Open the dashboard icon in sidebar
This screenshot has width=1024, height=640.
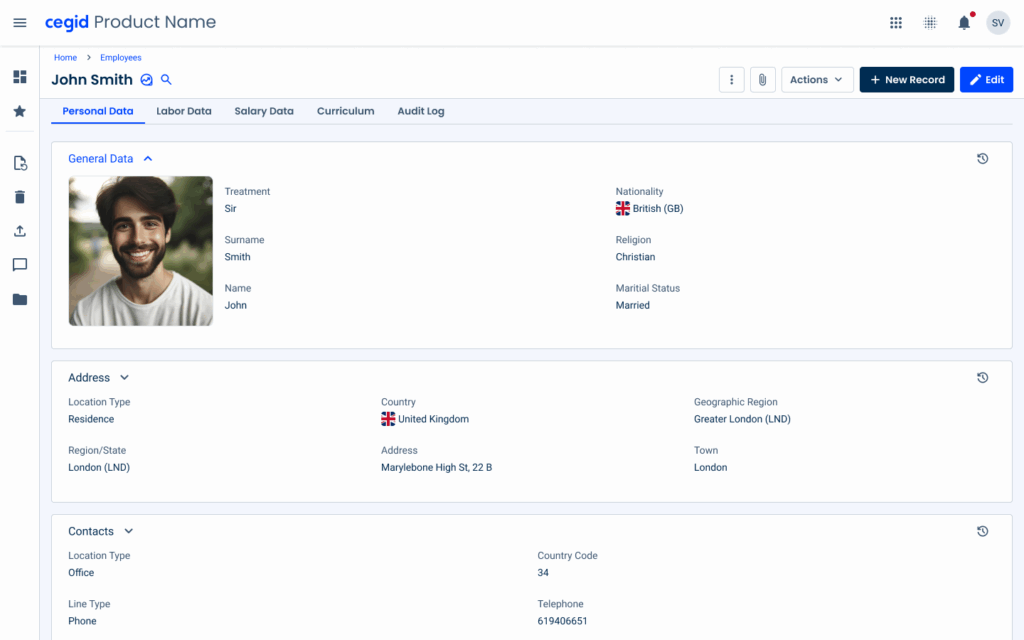pyautogui.click(x=20, y=77)
